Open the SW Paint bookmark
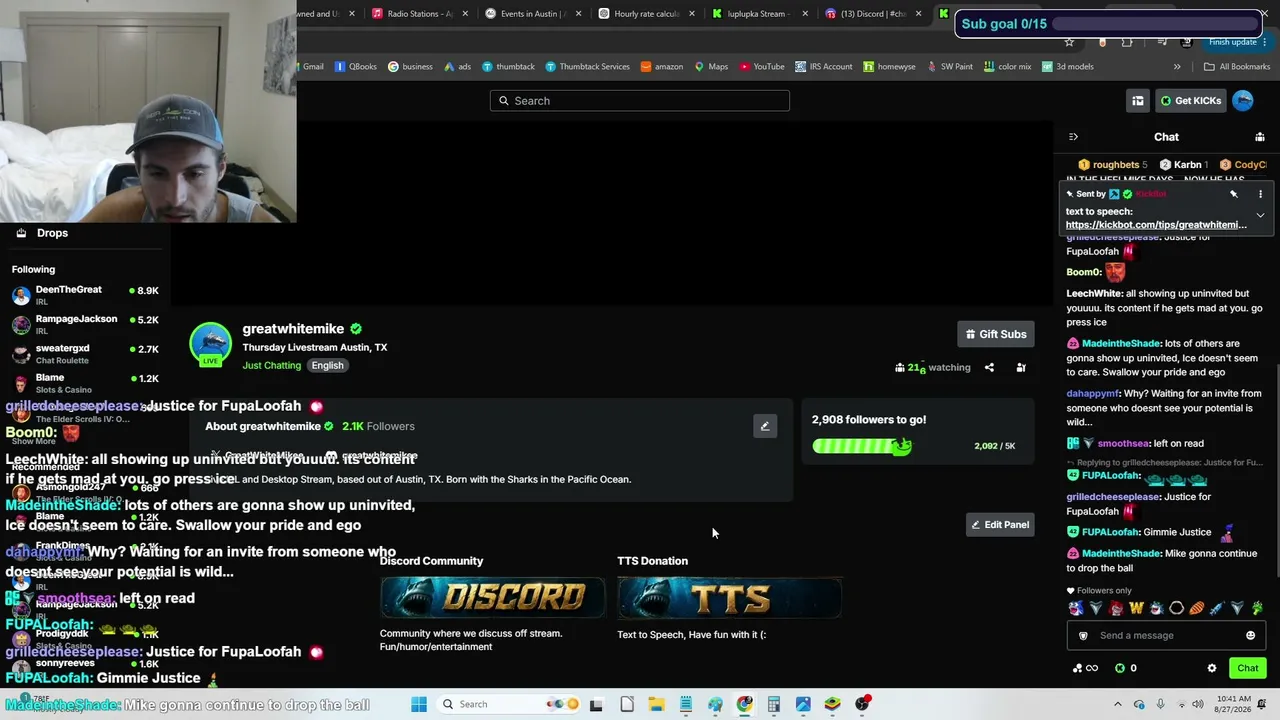1280x720 pixels. (950, 67)
